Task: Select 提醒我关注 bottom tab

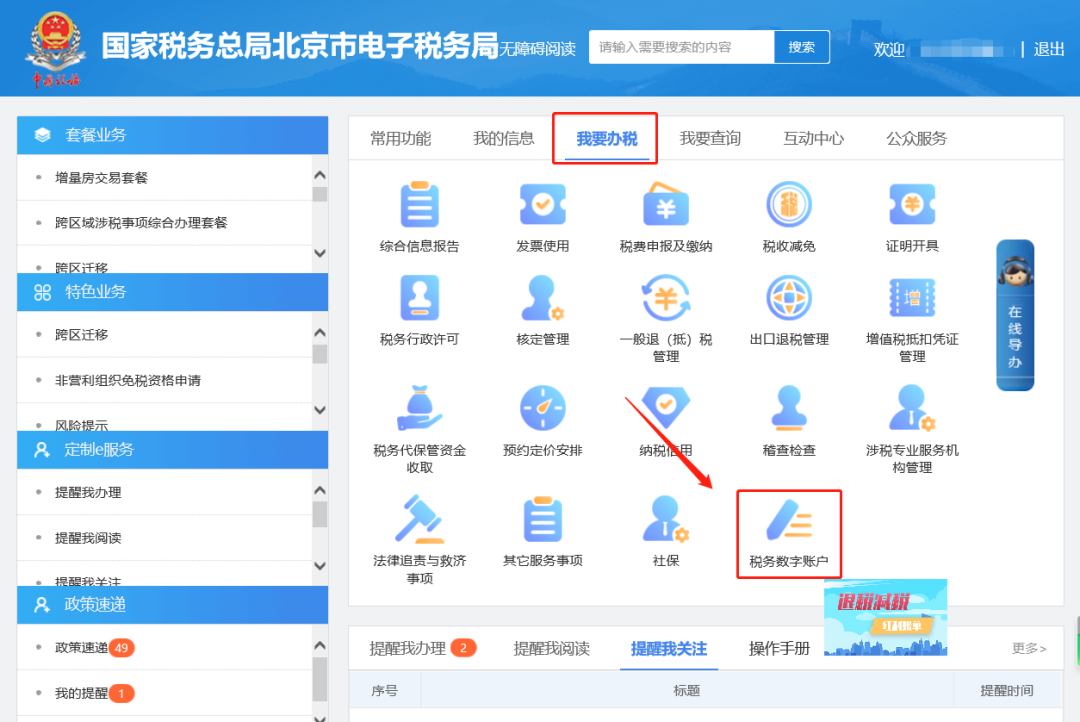Action: click(669, 648)
